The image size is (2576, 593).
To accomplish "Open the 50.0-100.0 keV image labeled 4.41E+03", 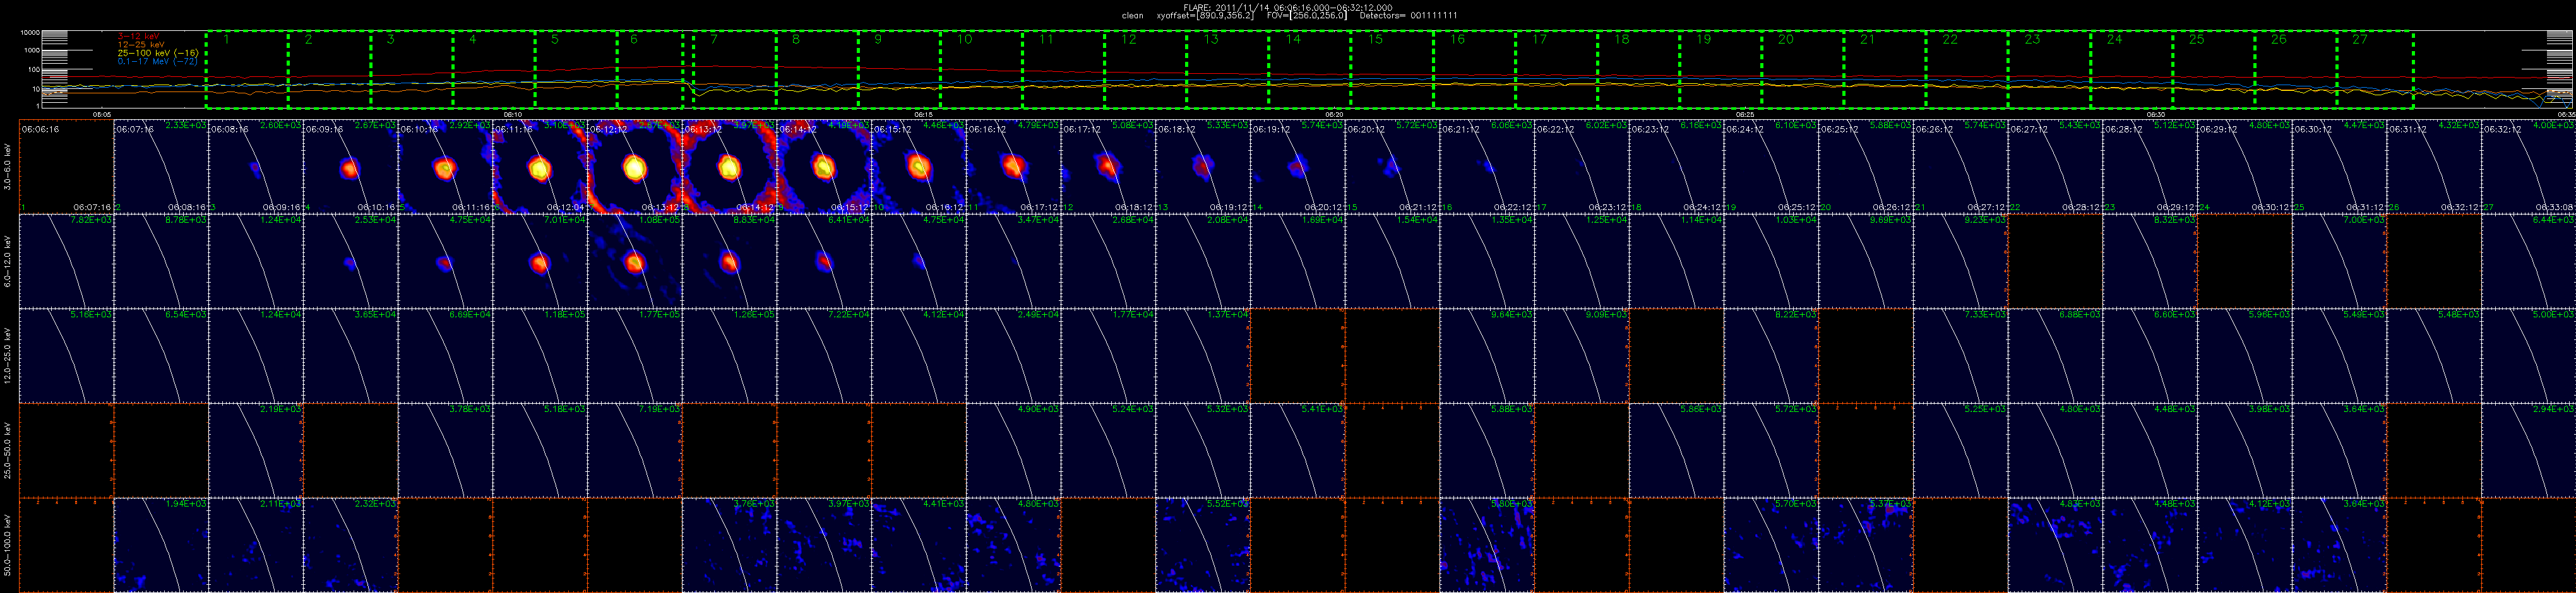I will [918, 544].
